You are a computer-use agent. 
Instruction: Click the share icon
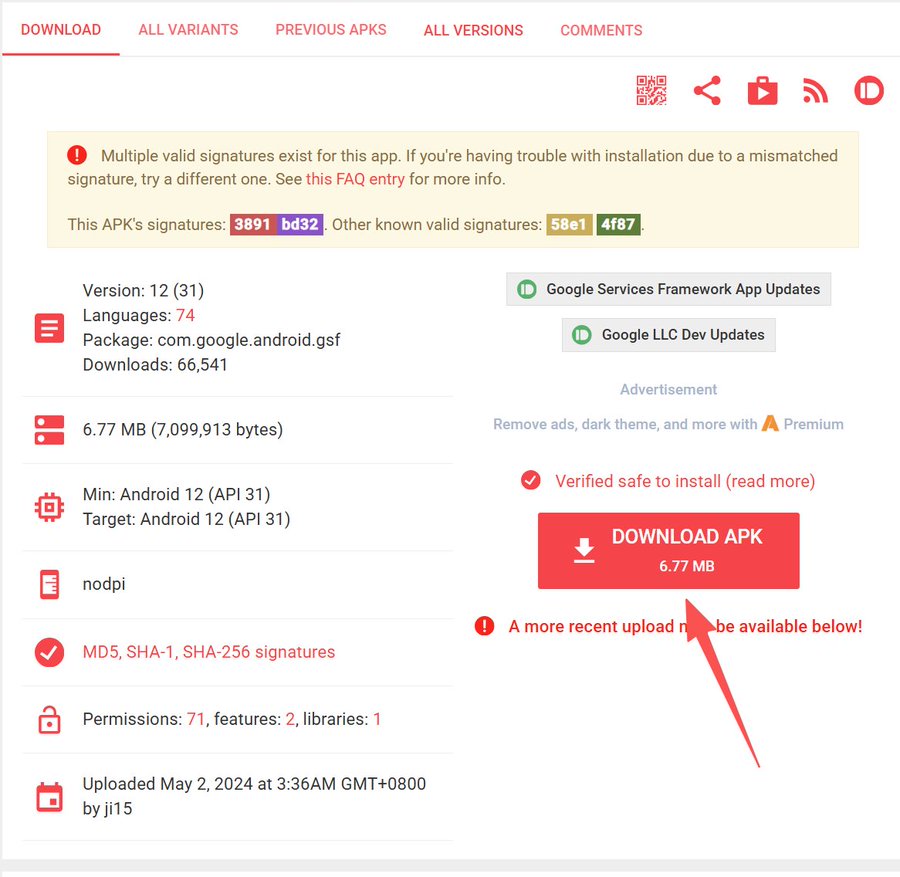(707, 91)
